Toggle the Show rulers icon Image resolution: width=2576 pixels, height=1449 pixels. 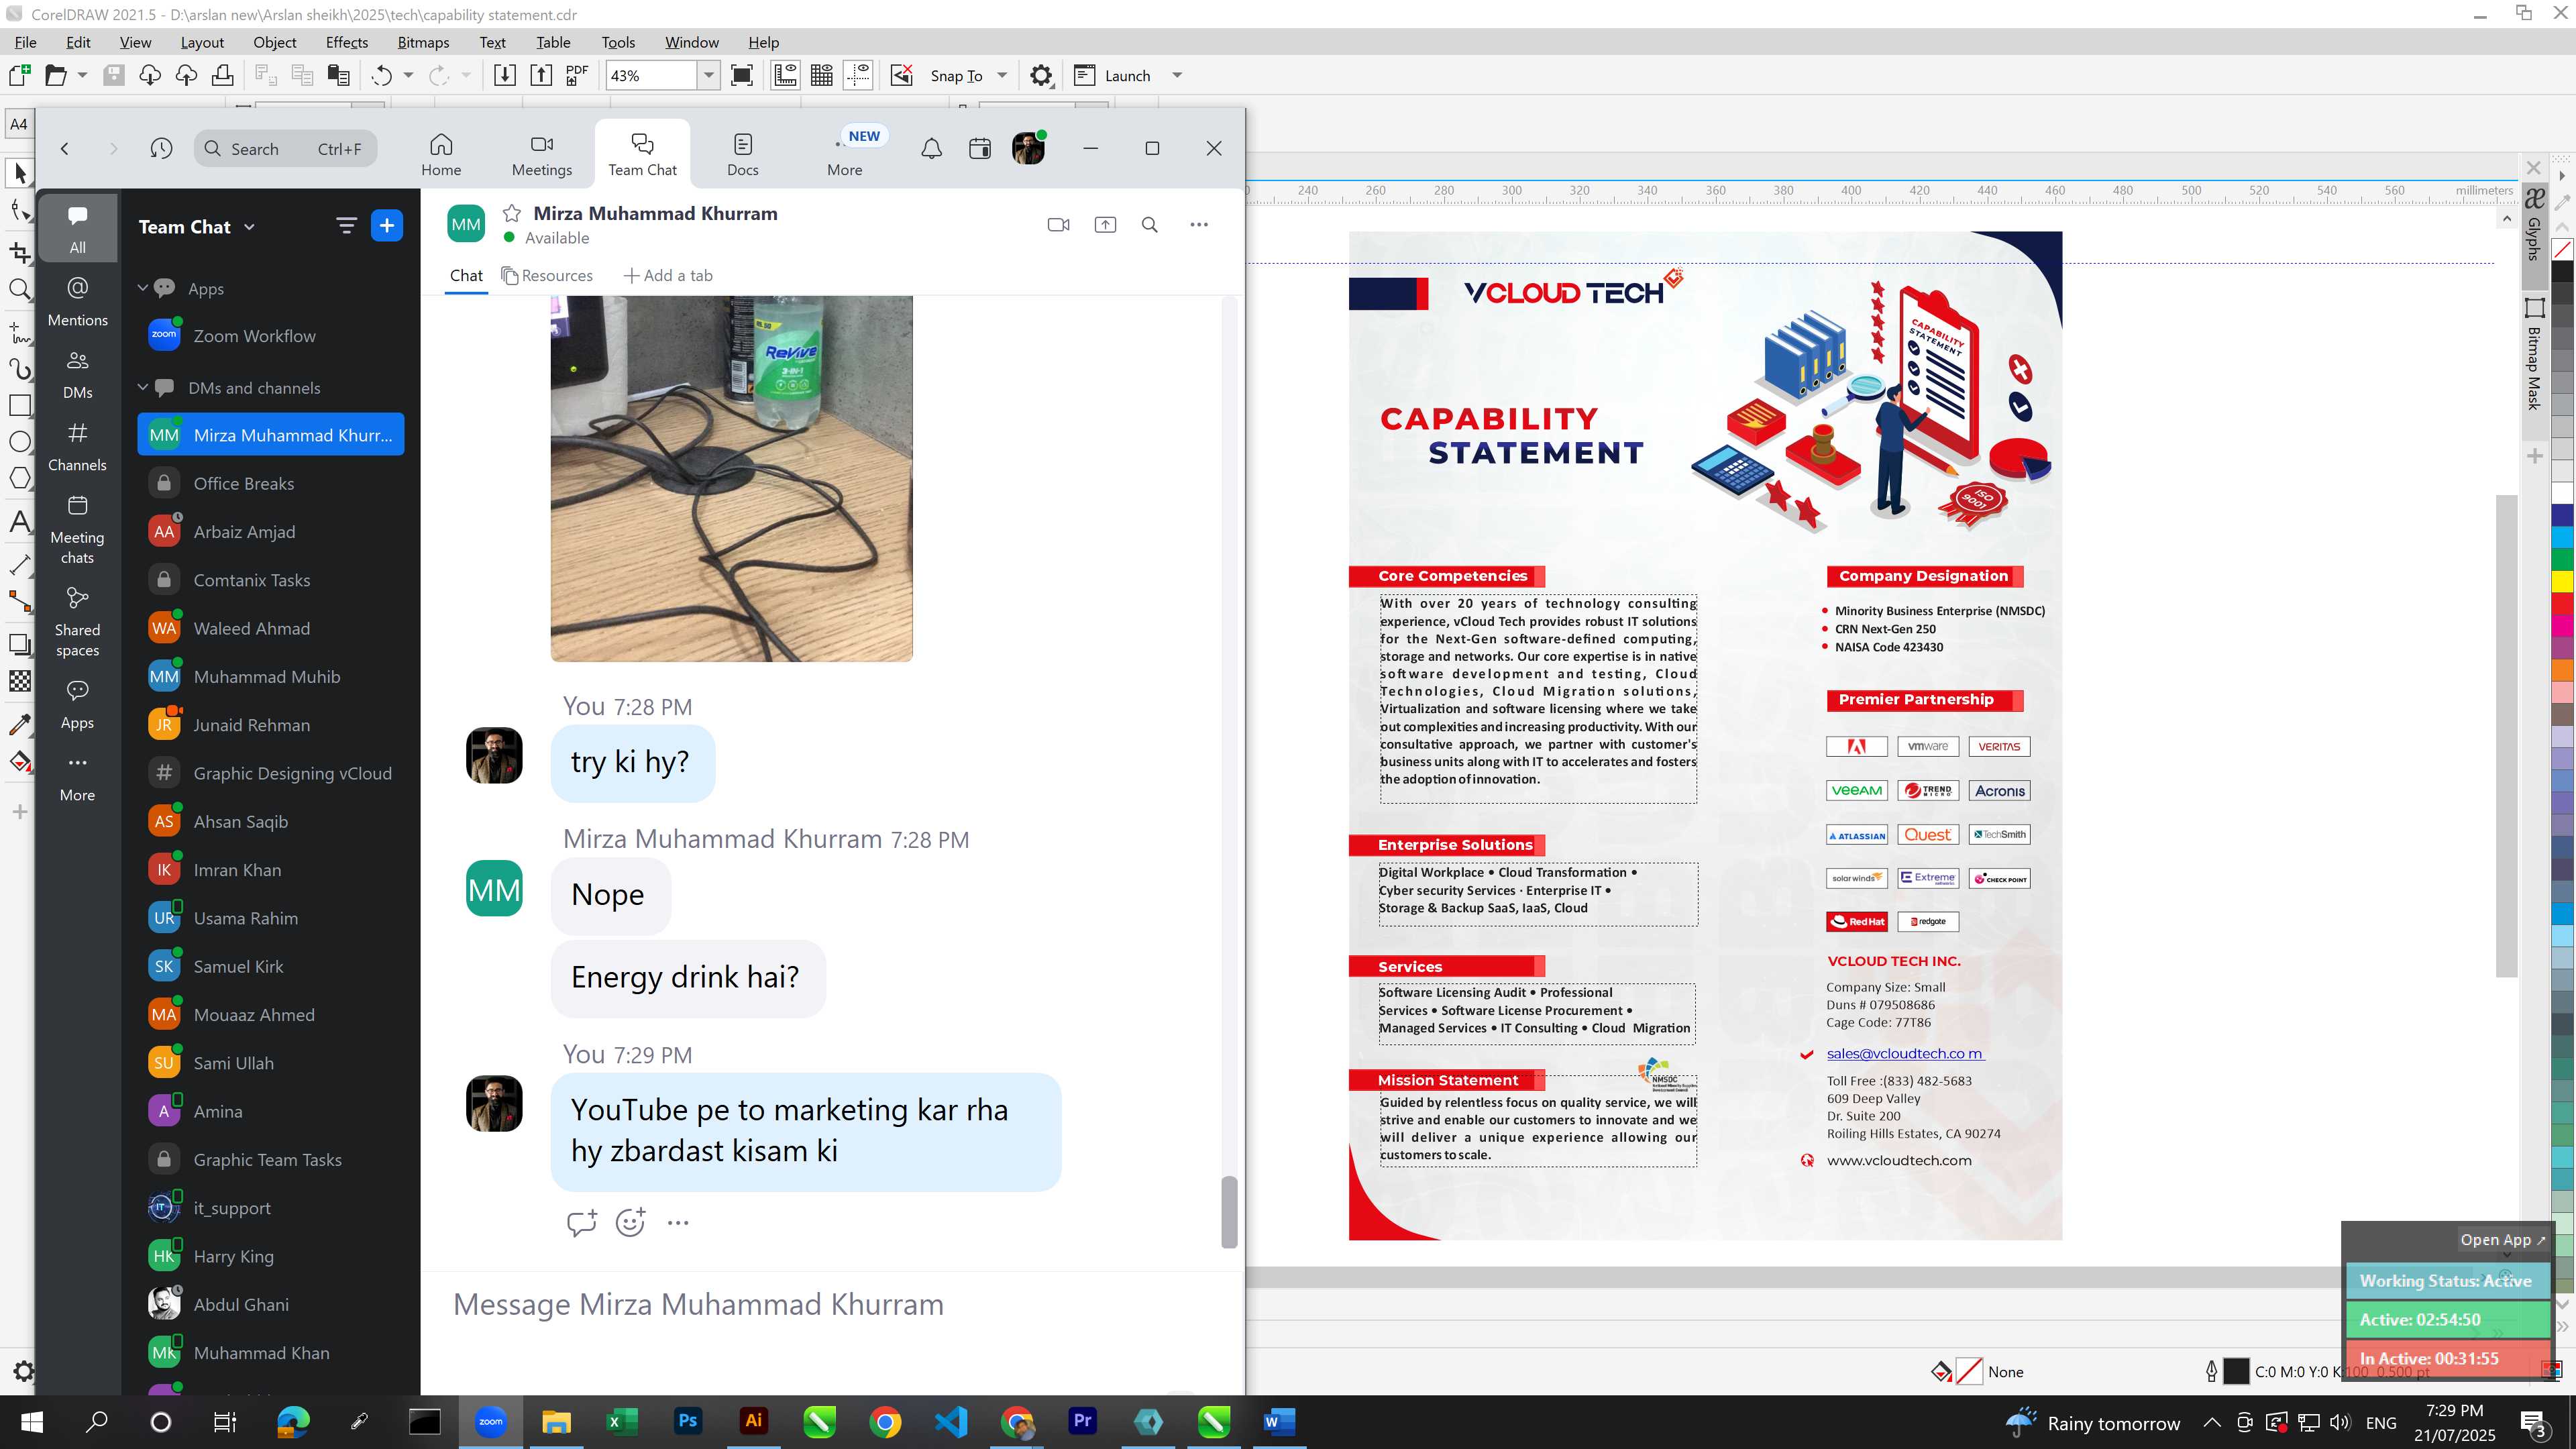[785, 75]
